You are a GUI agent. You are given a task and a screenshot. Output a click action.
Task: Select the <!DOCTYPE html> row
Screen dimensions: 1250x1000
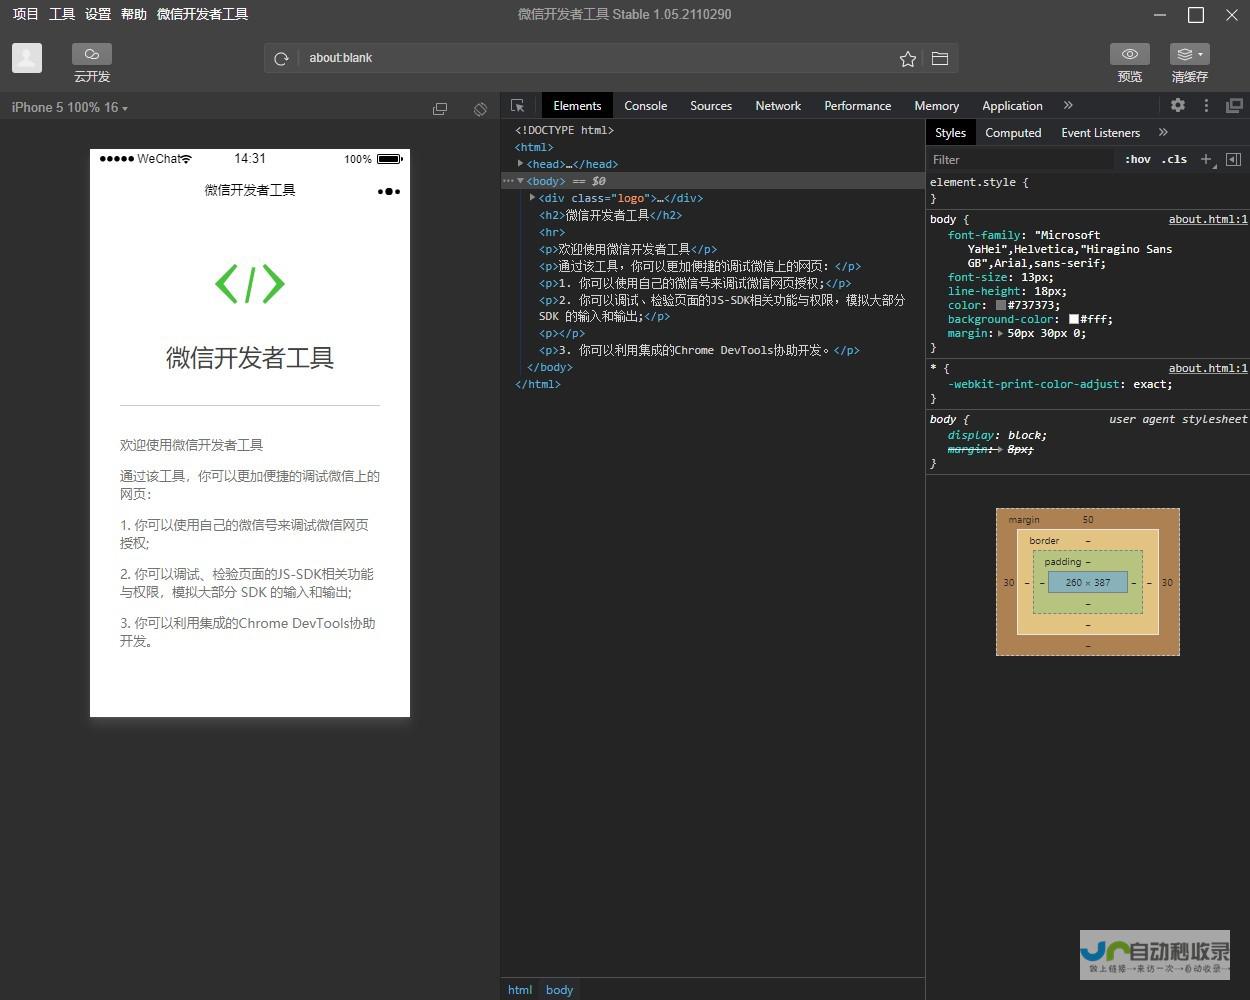point(564,130)
